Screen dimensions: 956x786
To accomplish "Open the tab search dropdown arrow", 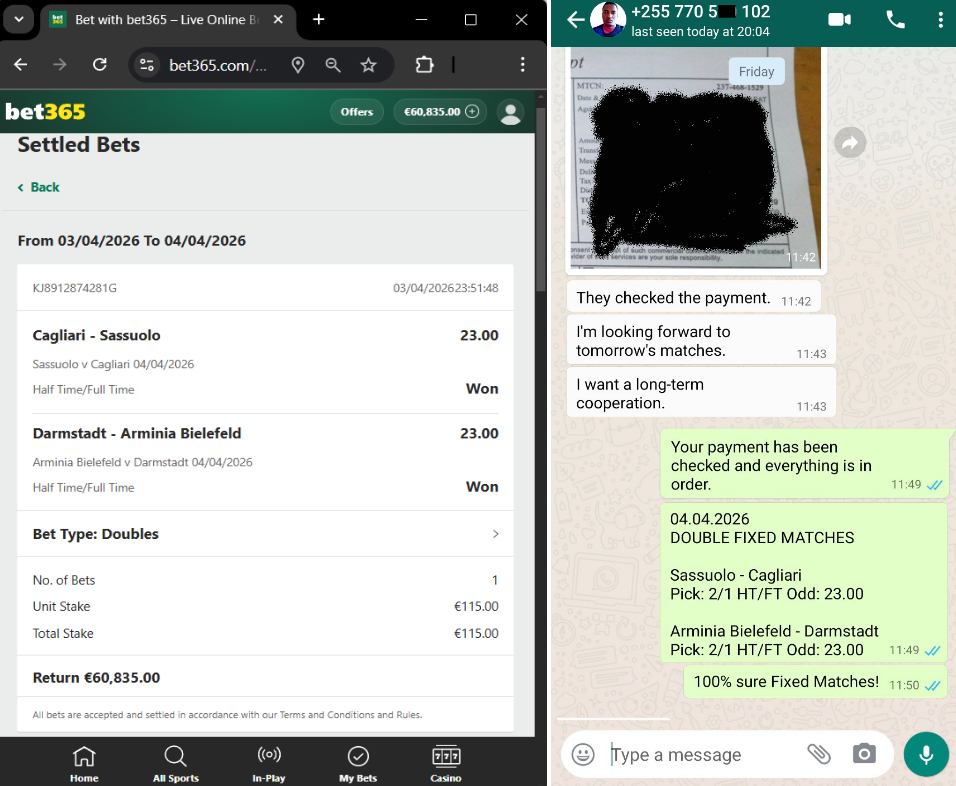I will (18, 20).
